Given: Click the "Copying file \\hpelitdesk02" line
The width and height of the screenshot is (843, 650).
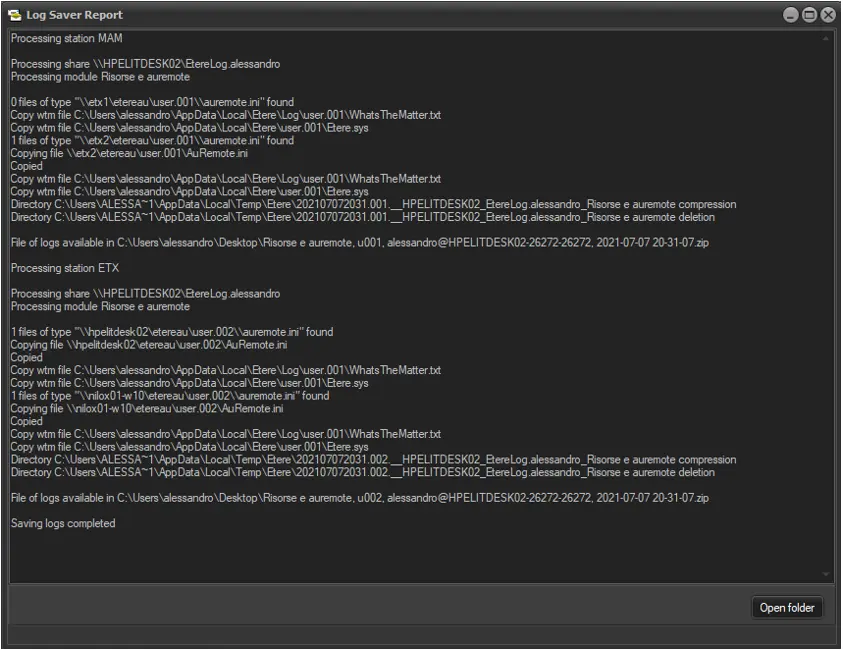Looking at the screenshot, I should pos(149,345).
